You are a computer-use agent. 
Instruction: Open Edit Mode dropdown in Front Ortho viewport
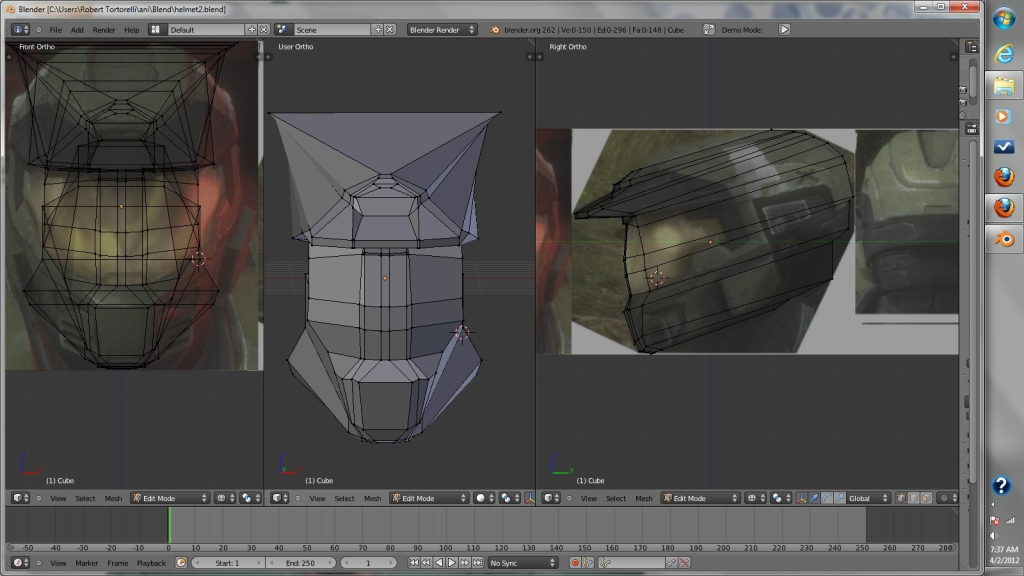pos(170,498)
